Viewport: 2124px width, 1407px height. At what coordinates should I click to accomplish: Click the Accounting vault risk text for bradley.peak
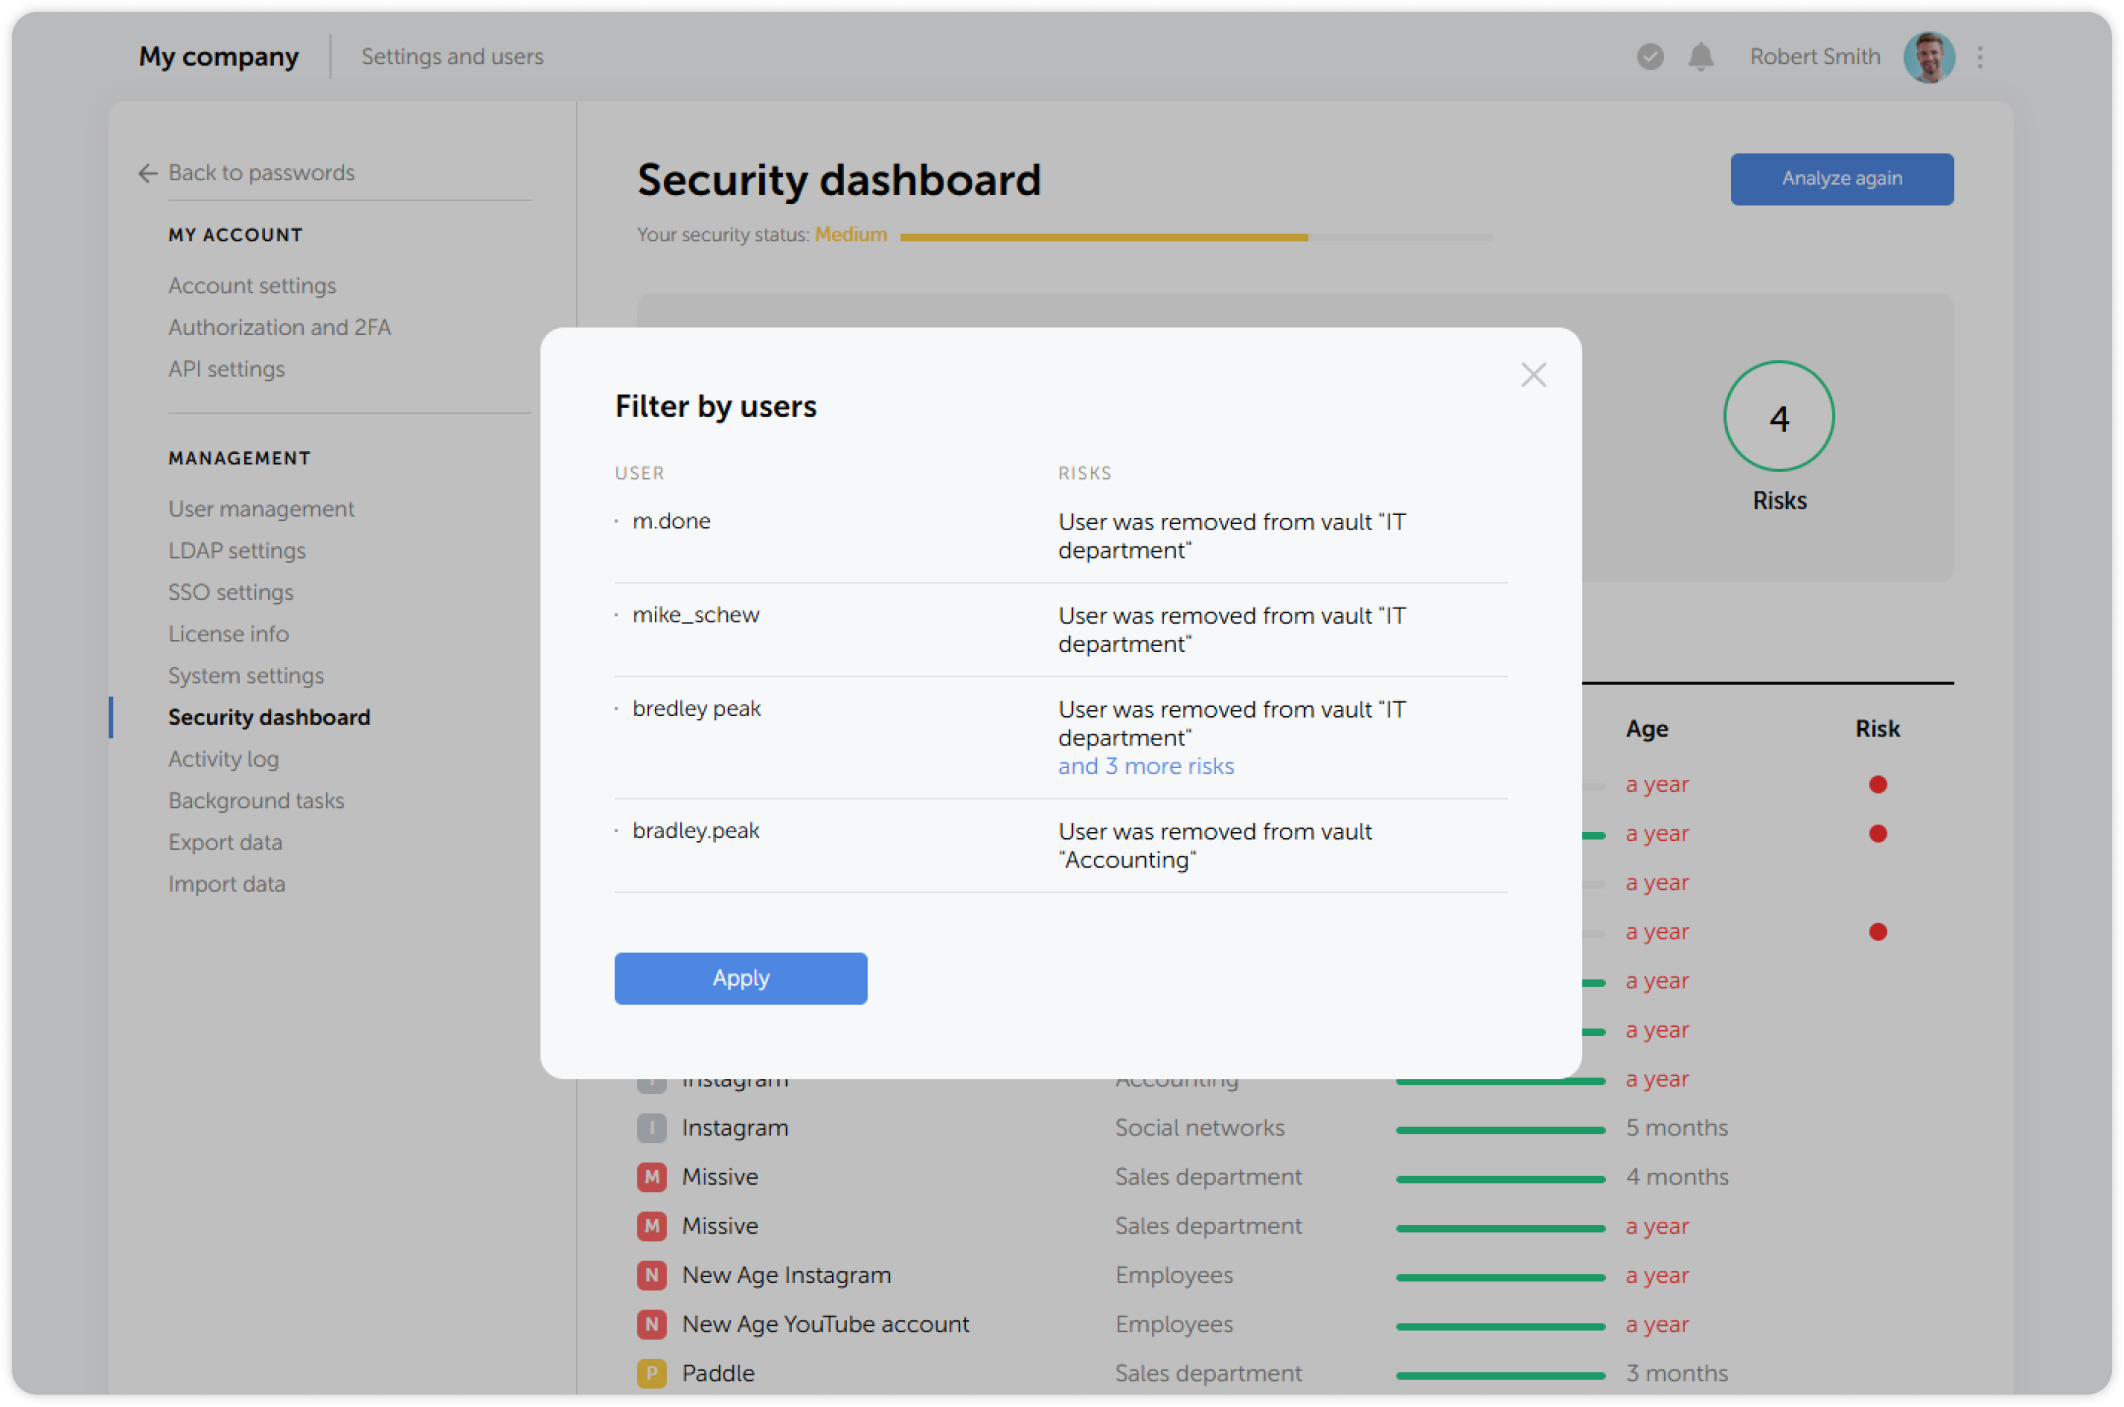pos(1215,846)
